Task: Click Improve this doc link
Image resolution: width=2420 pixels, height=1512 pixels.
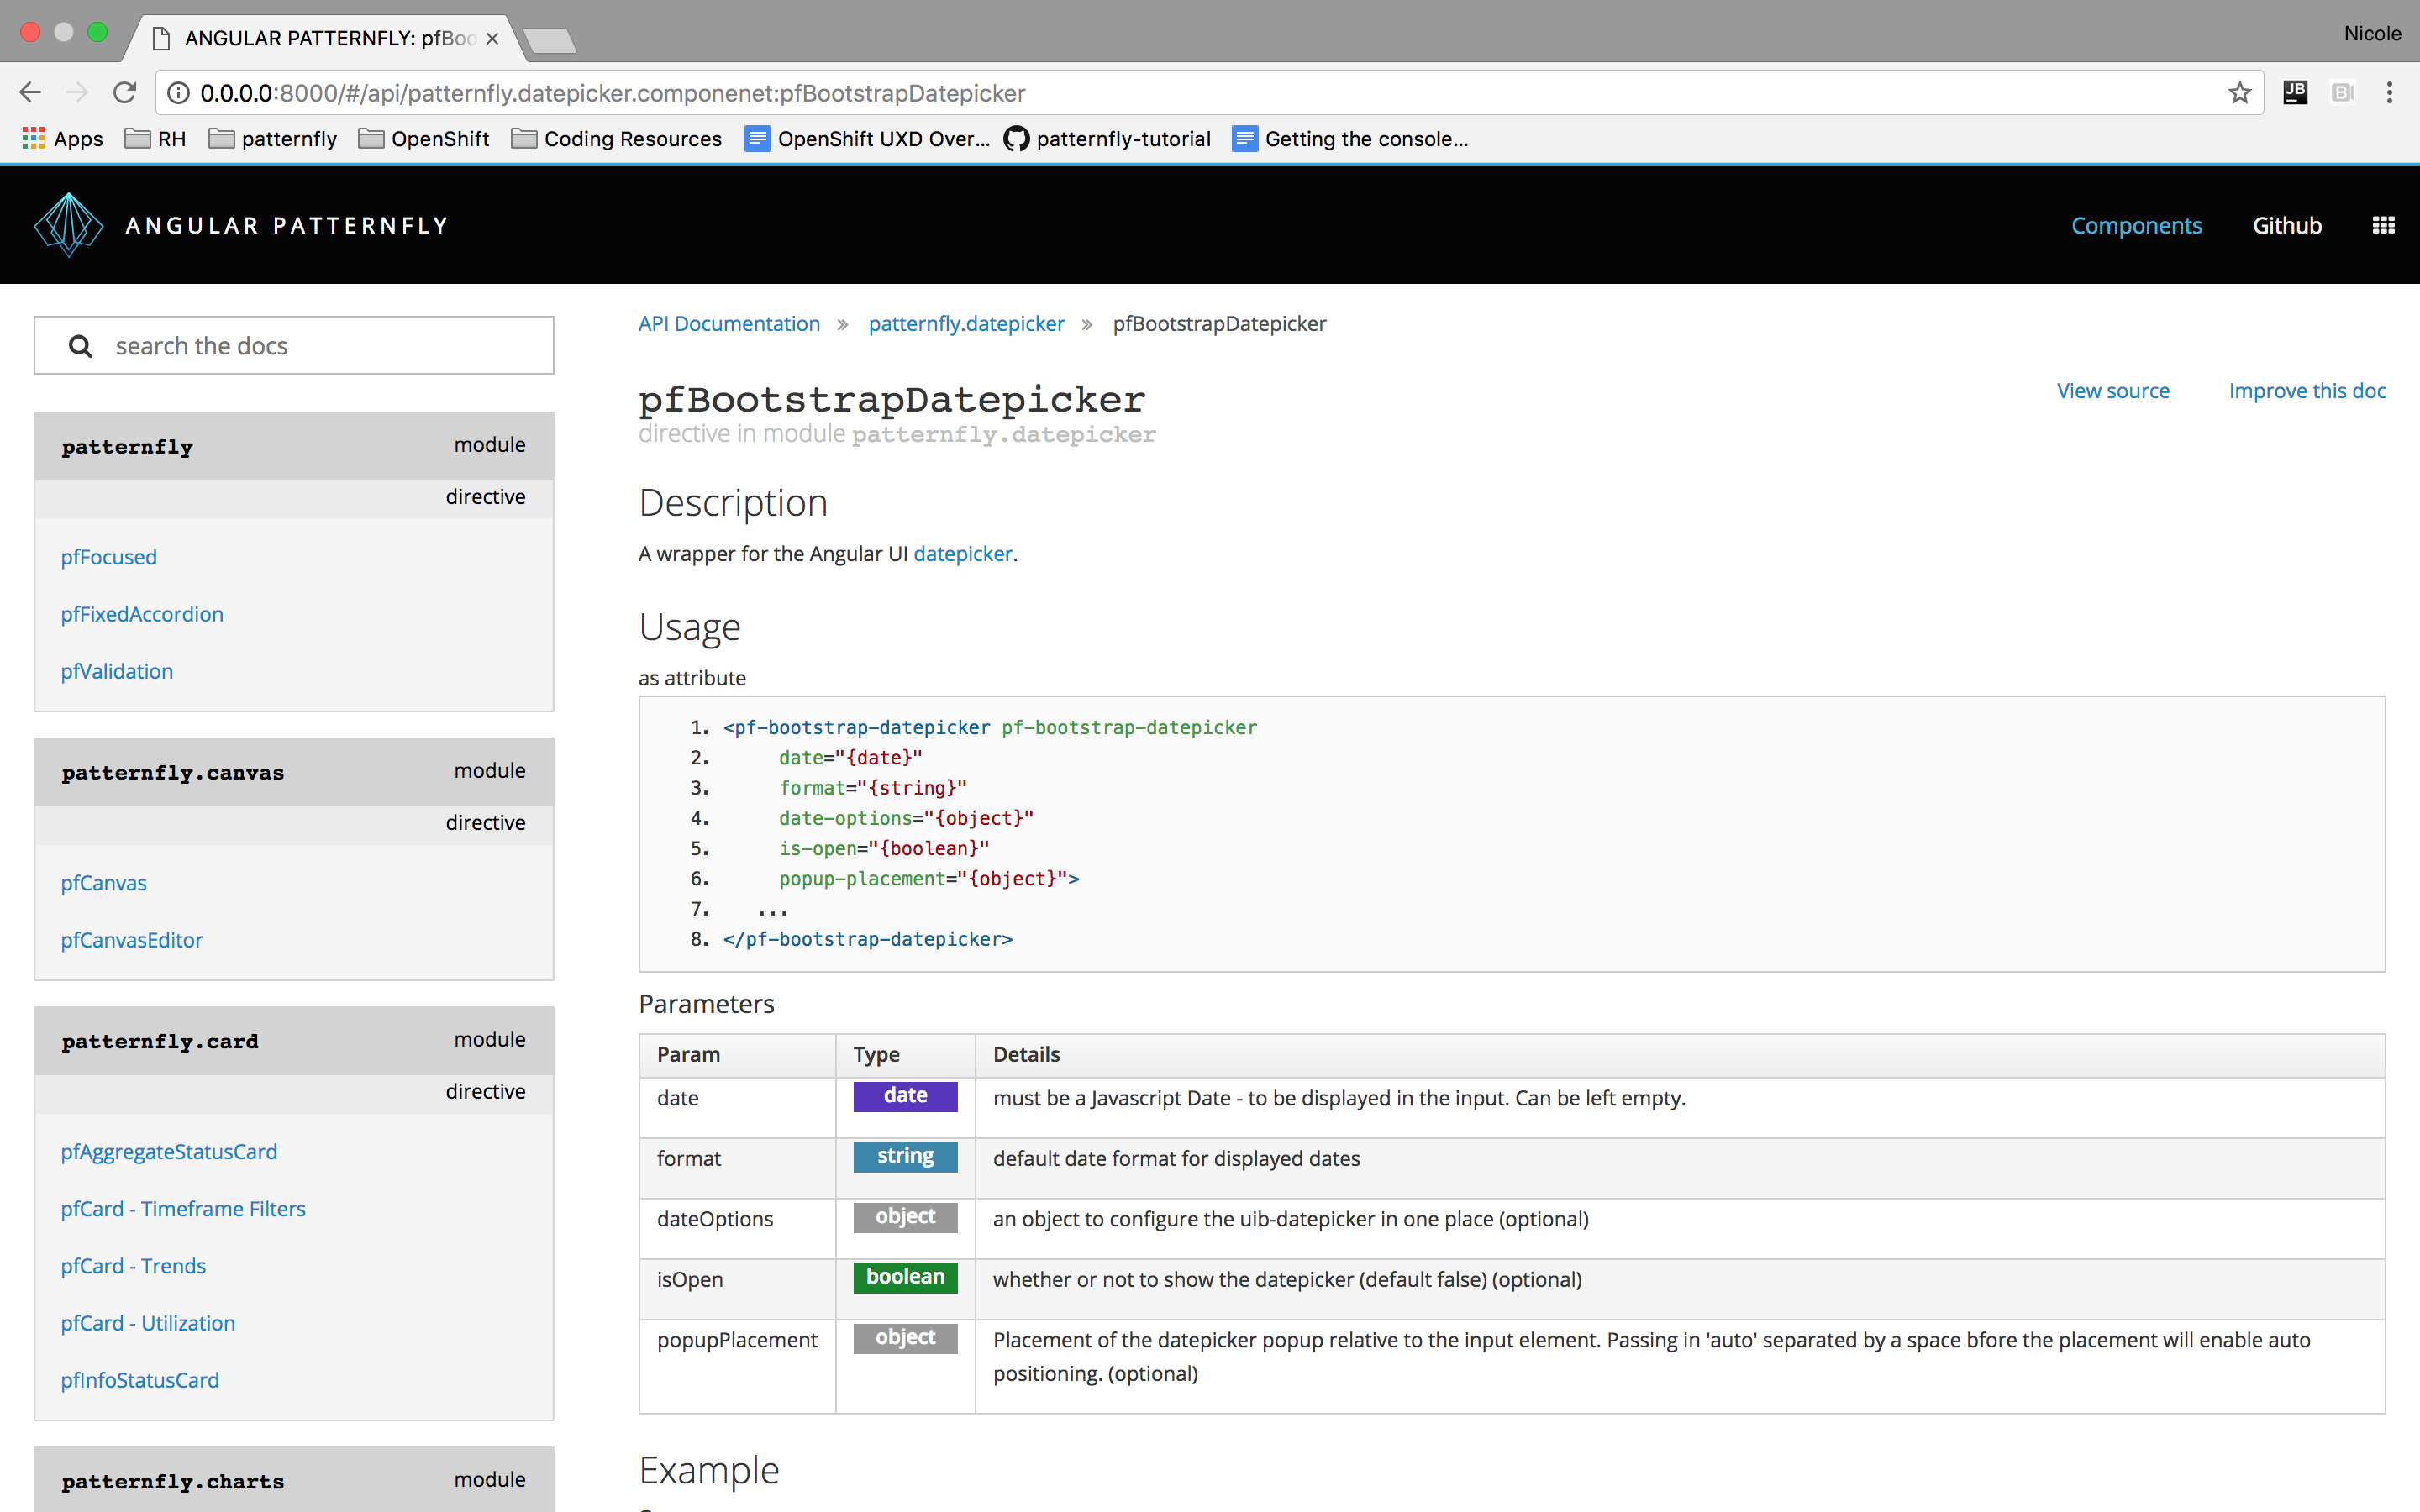Action: coord(2306,391)
